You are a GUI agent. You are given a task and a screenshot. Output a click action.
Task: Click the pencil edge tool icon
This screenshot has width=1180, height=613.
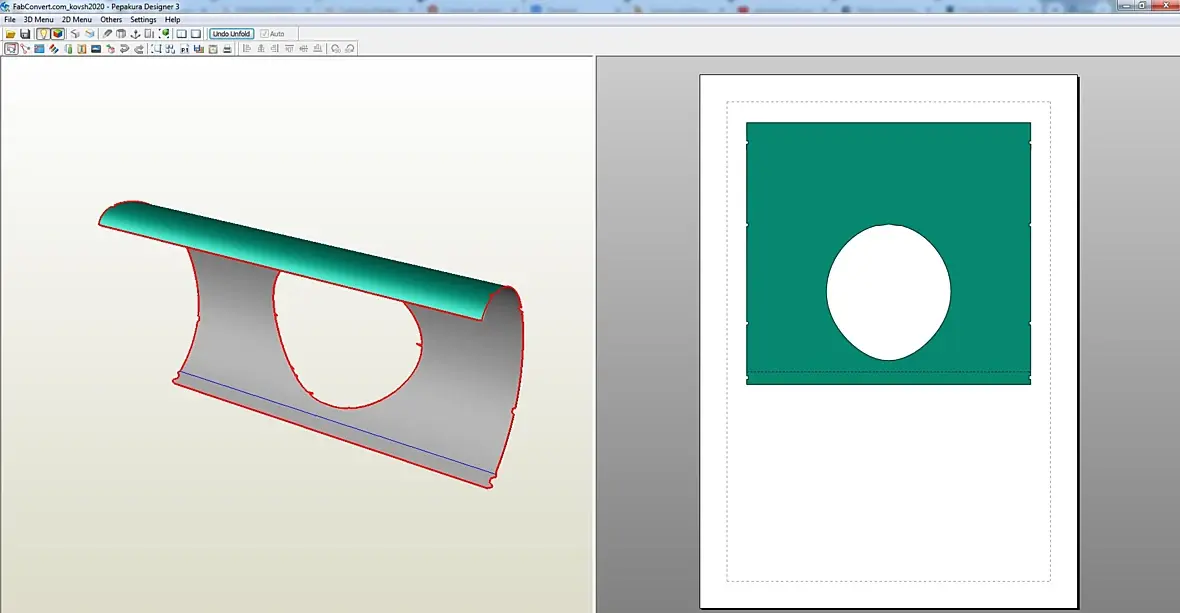[107, 34]
